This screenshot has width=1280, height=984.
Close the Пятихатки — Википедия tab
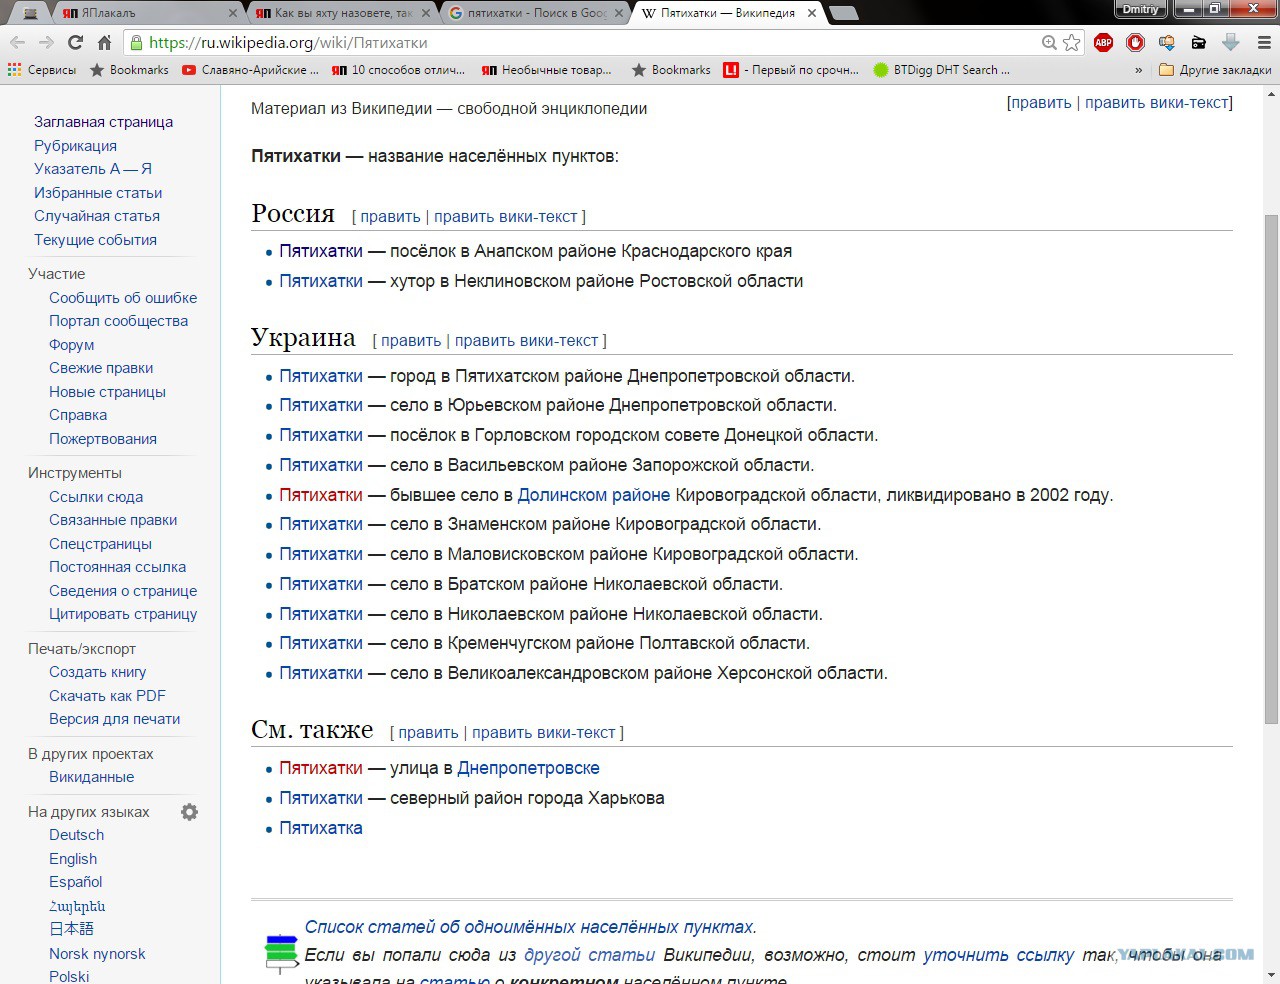pos(811,13)
